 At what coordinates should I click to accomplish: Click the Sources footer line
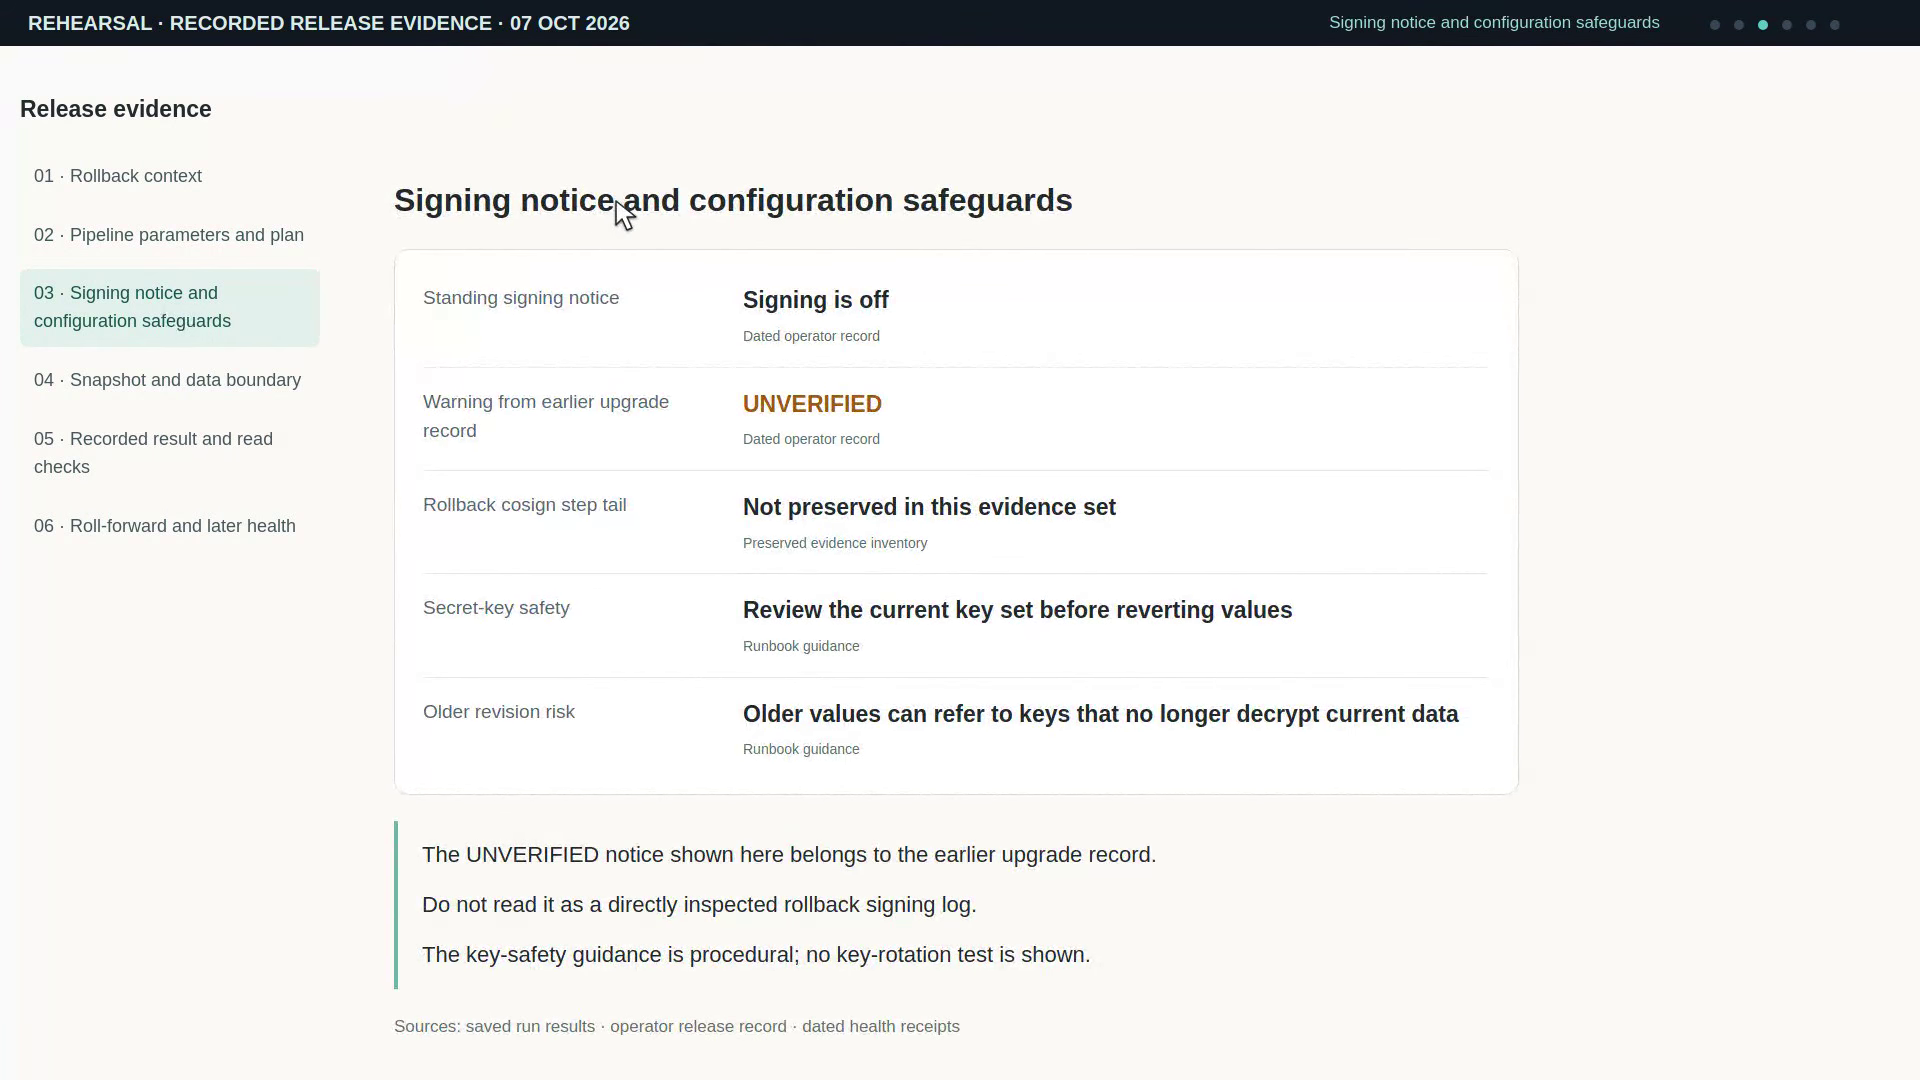(x=677, y=1027)
